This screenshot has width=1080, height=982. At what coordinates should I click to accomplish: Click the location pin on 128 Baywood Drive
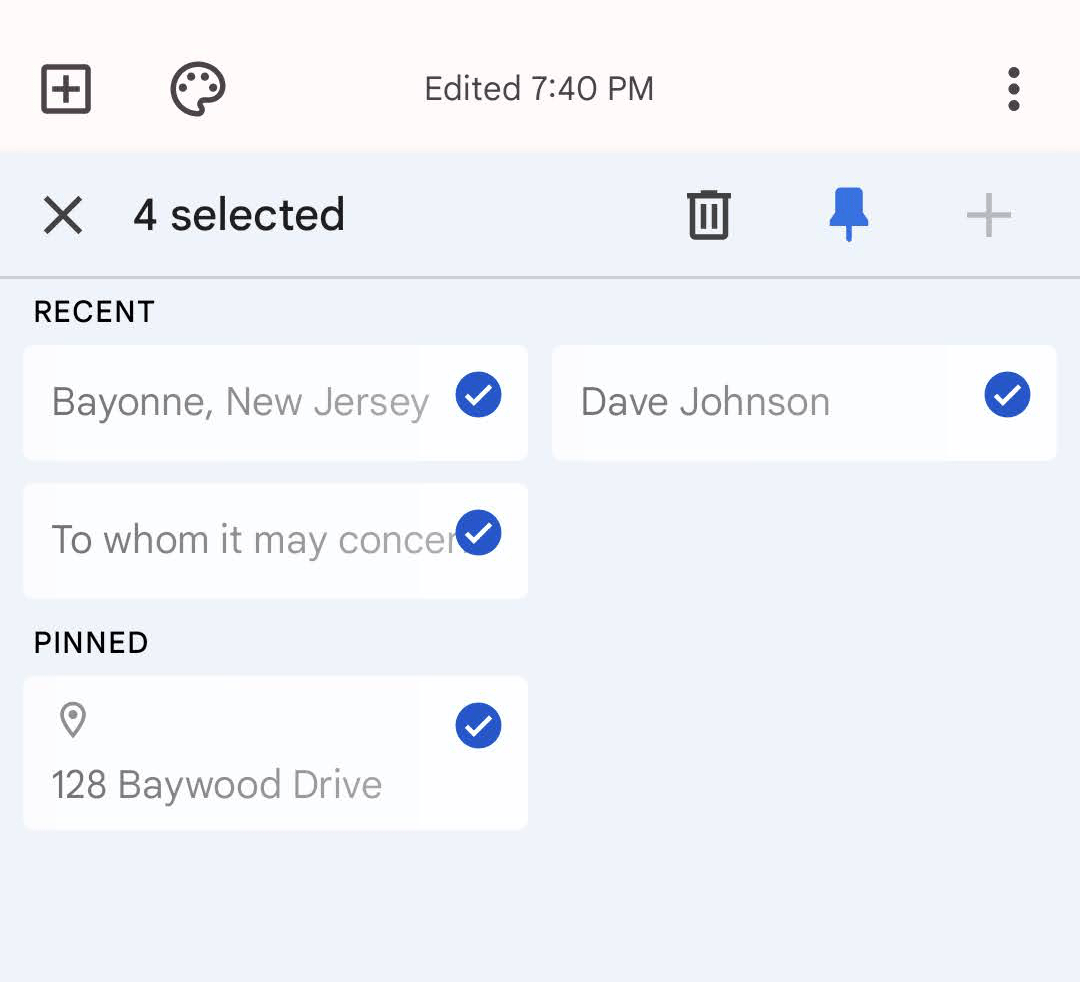[x=73, y=722]
